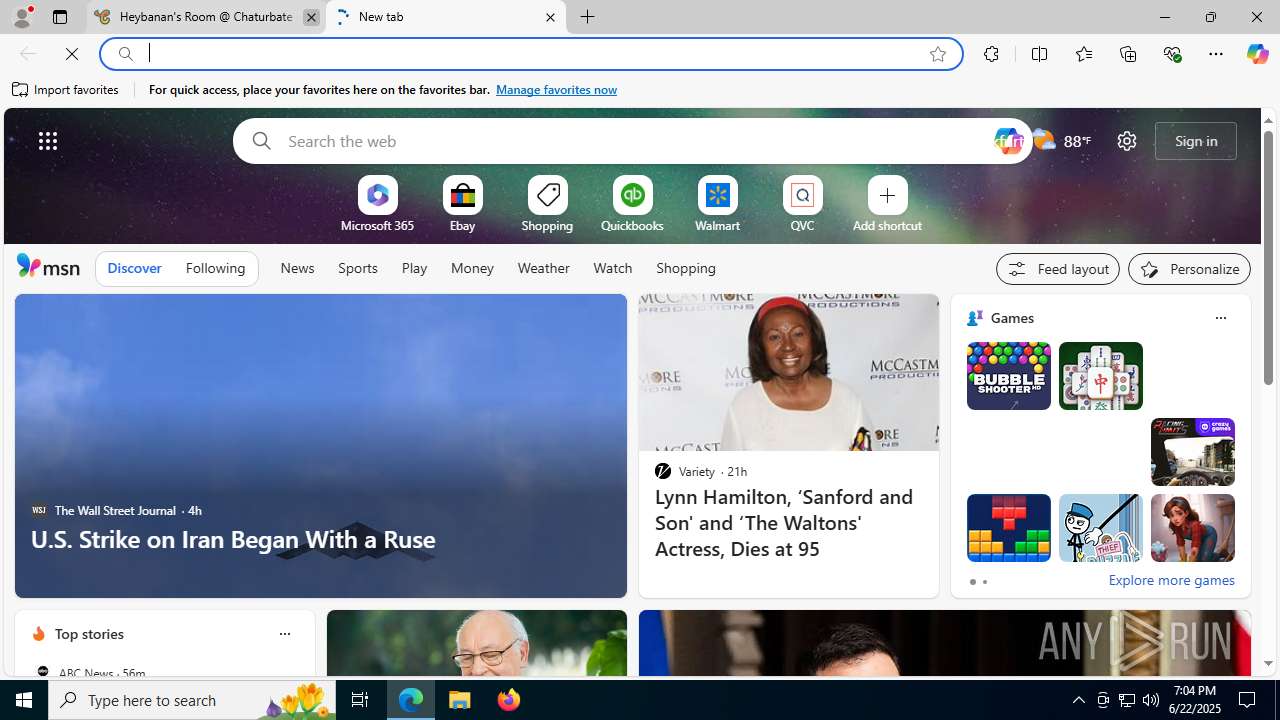Open Feed layout options
Image resolution: width=1280 pixels, height=720 pixels.
tap(1057, 269)
